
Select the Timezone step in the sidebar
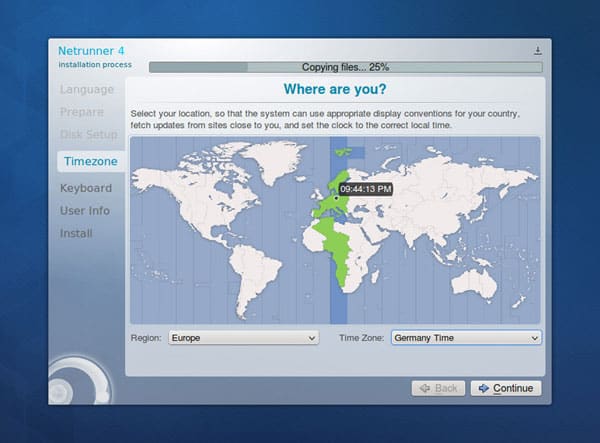tap(91, 161)
